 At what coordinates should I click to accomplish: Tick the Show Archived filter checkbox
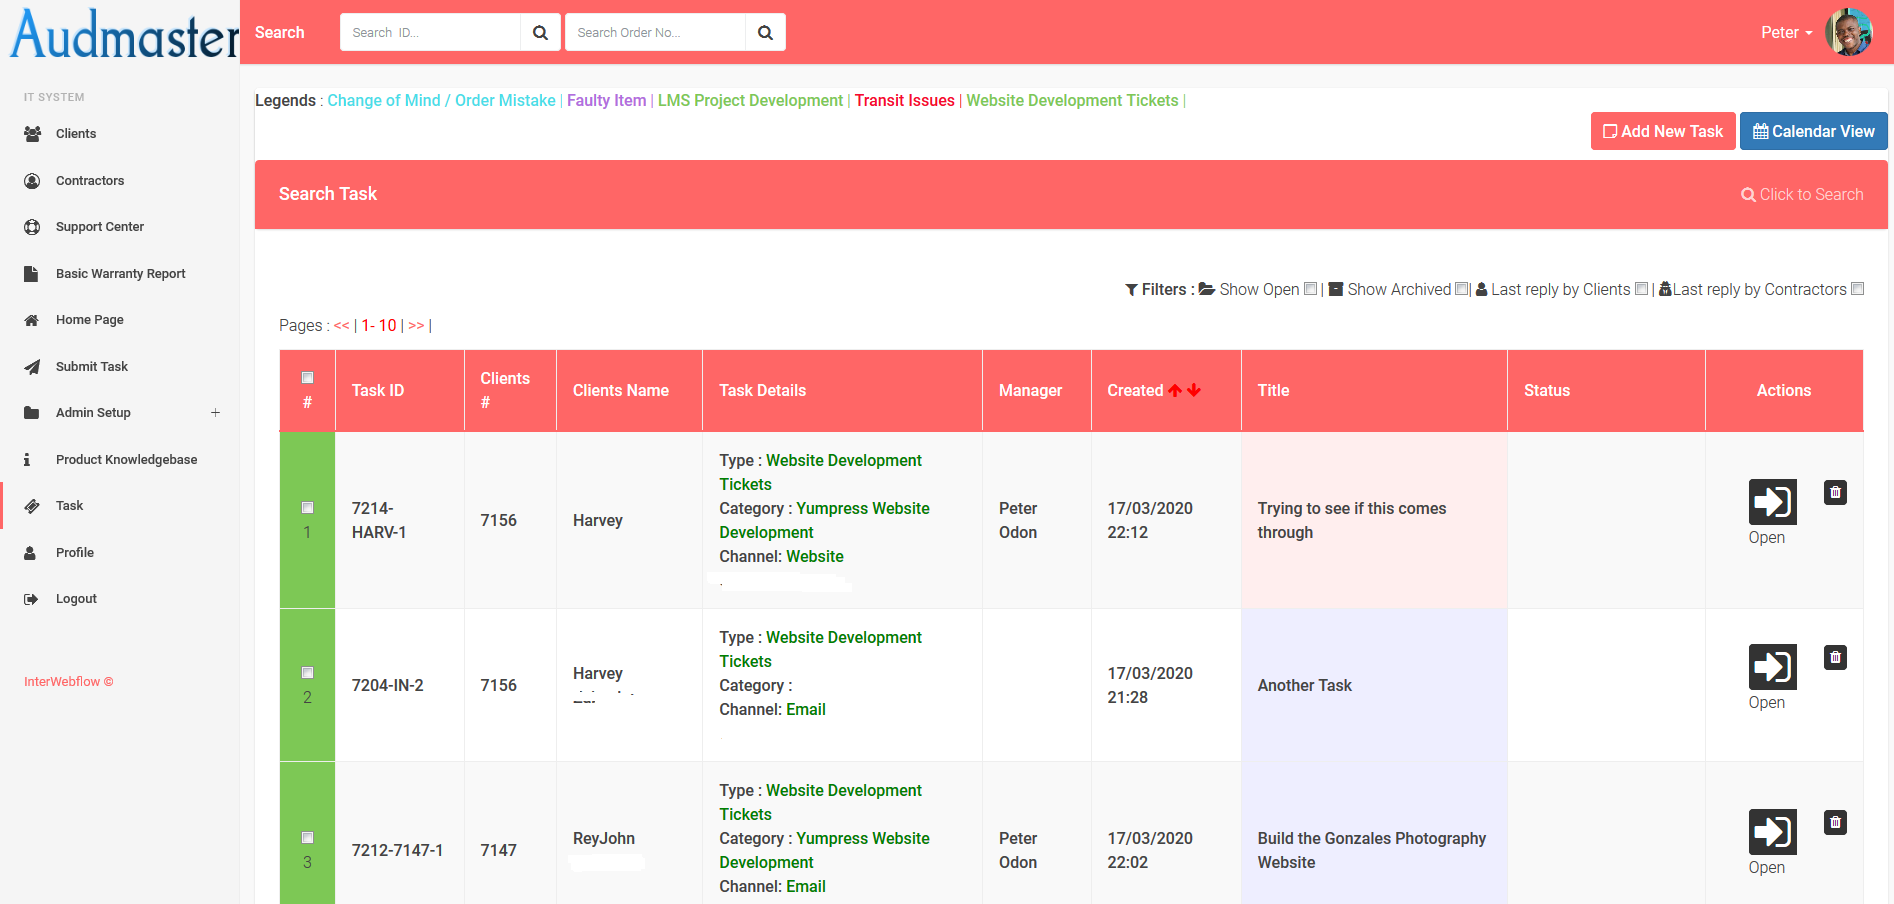click(1461, 289)
